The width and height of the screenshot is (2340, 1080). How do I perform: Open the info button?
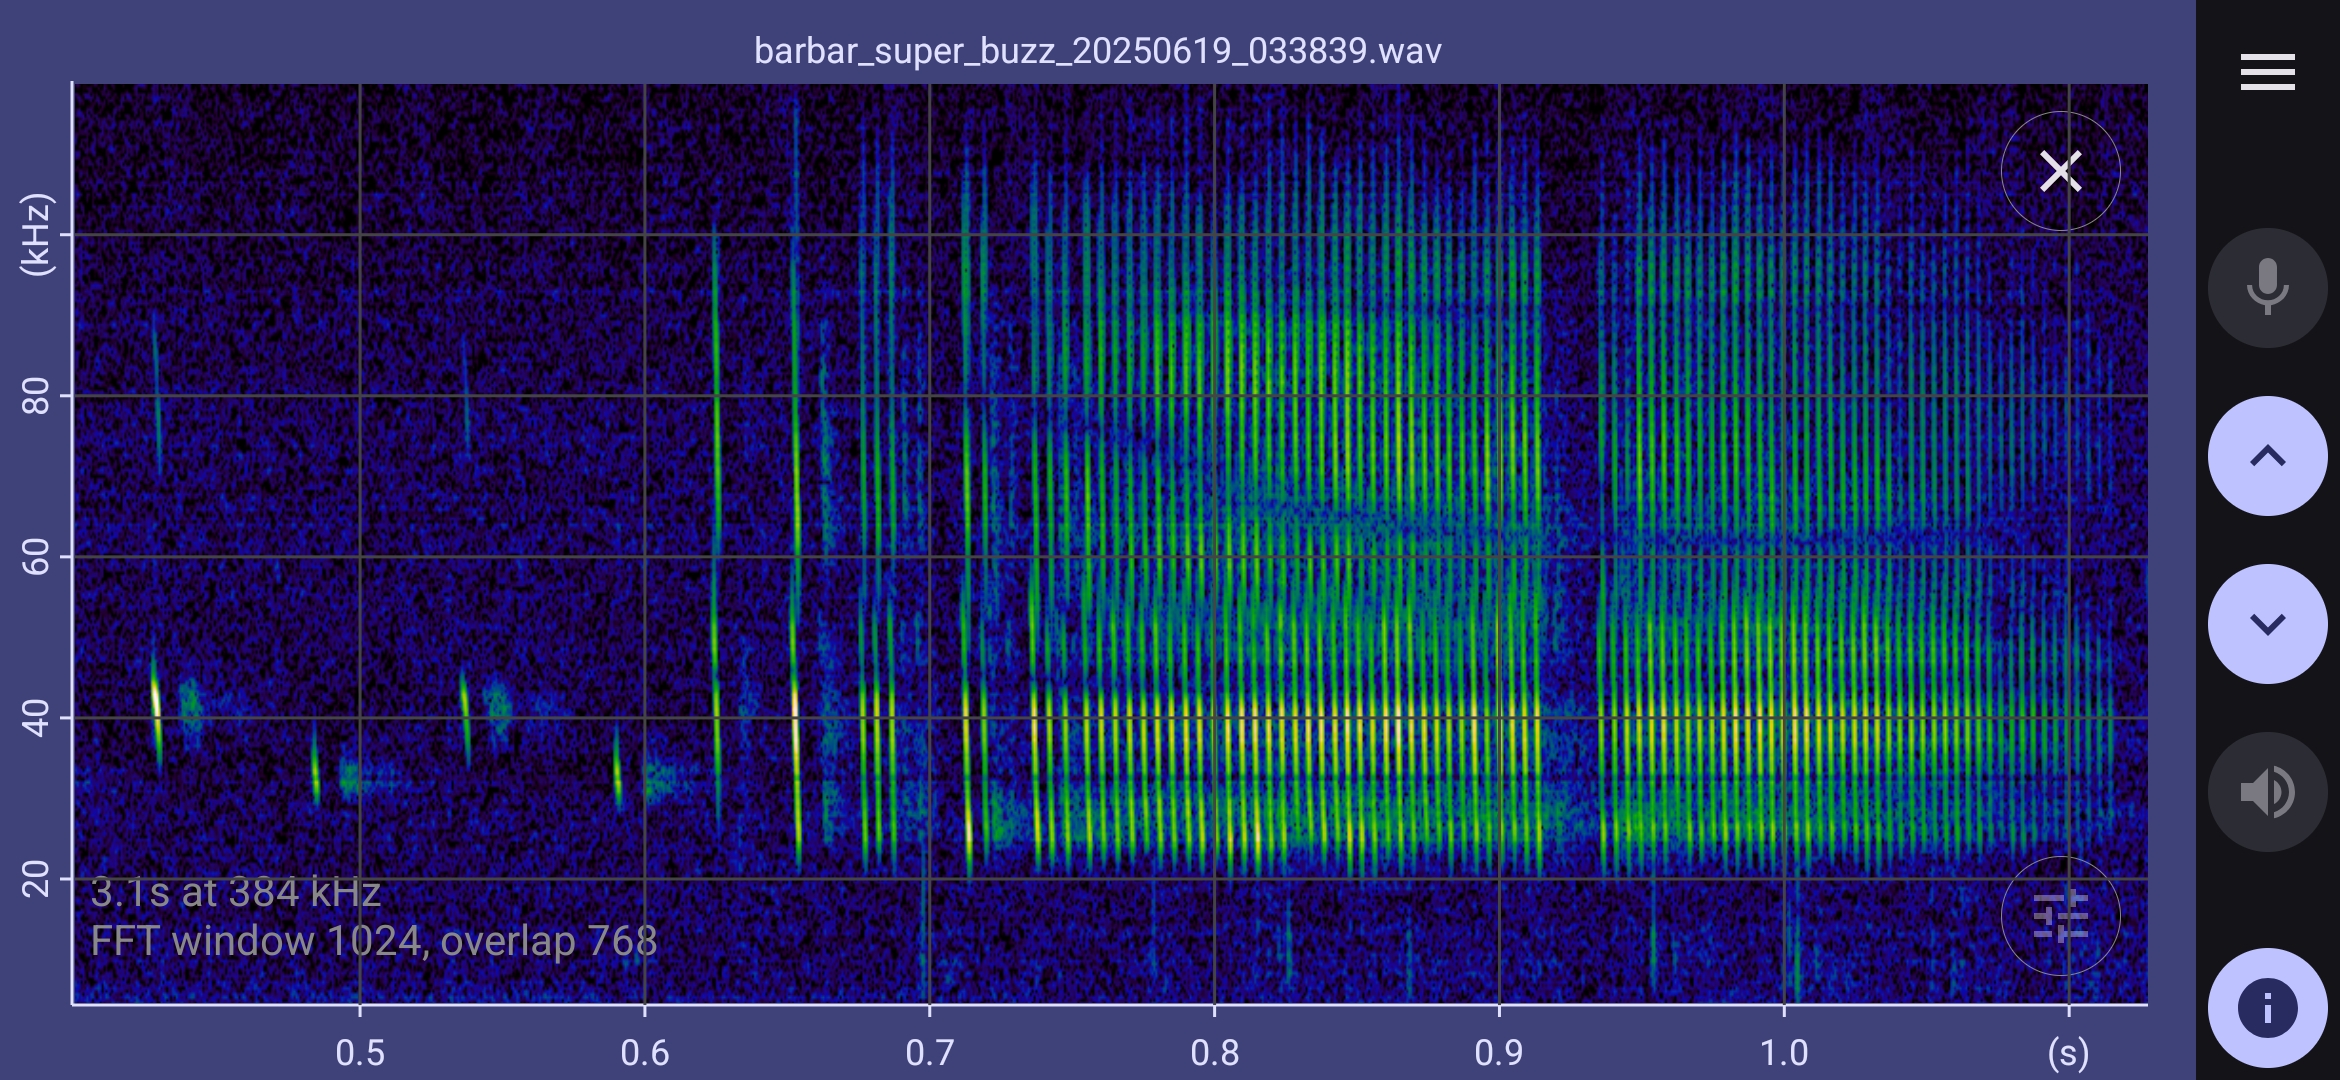[x=2267, y=1007]
